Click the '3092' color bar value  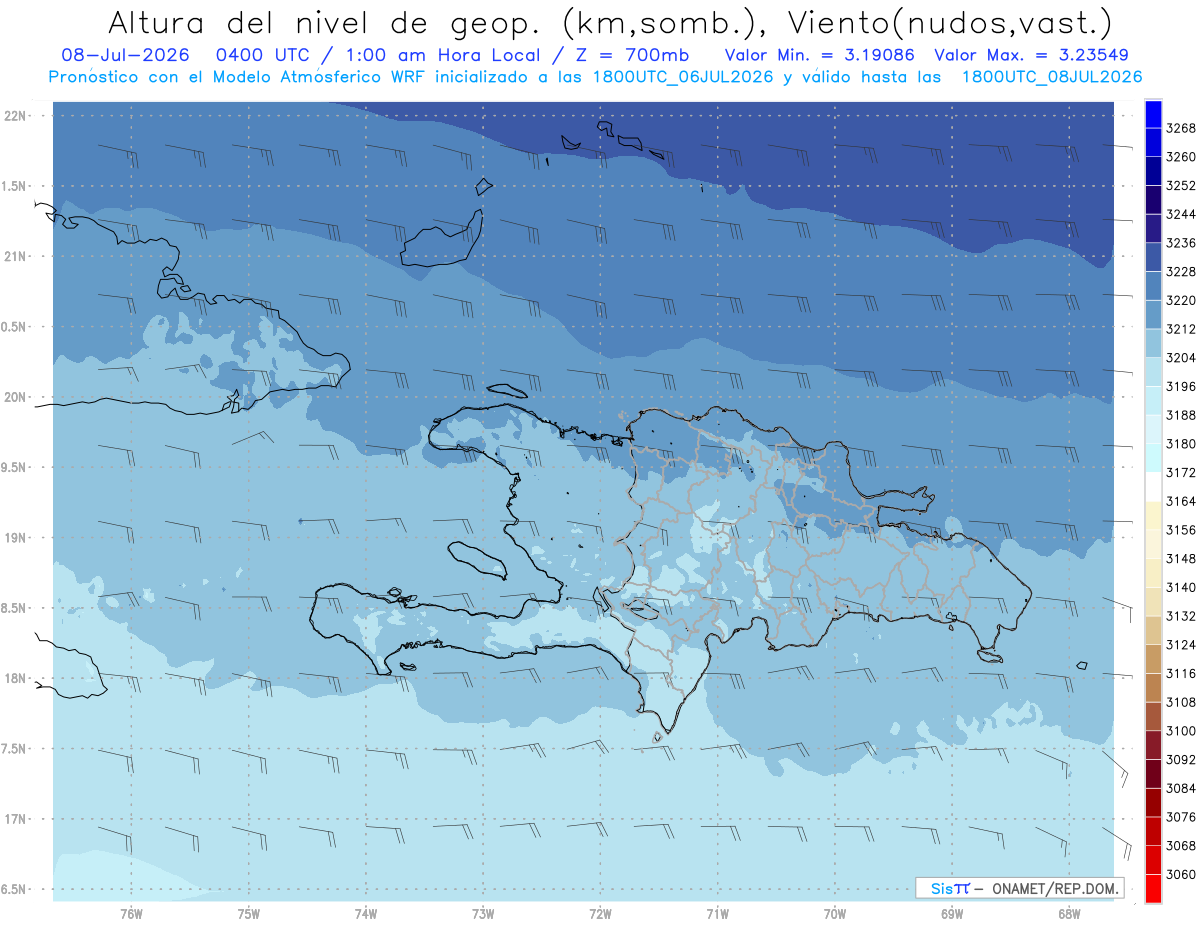pos(1181,760)
